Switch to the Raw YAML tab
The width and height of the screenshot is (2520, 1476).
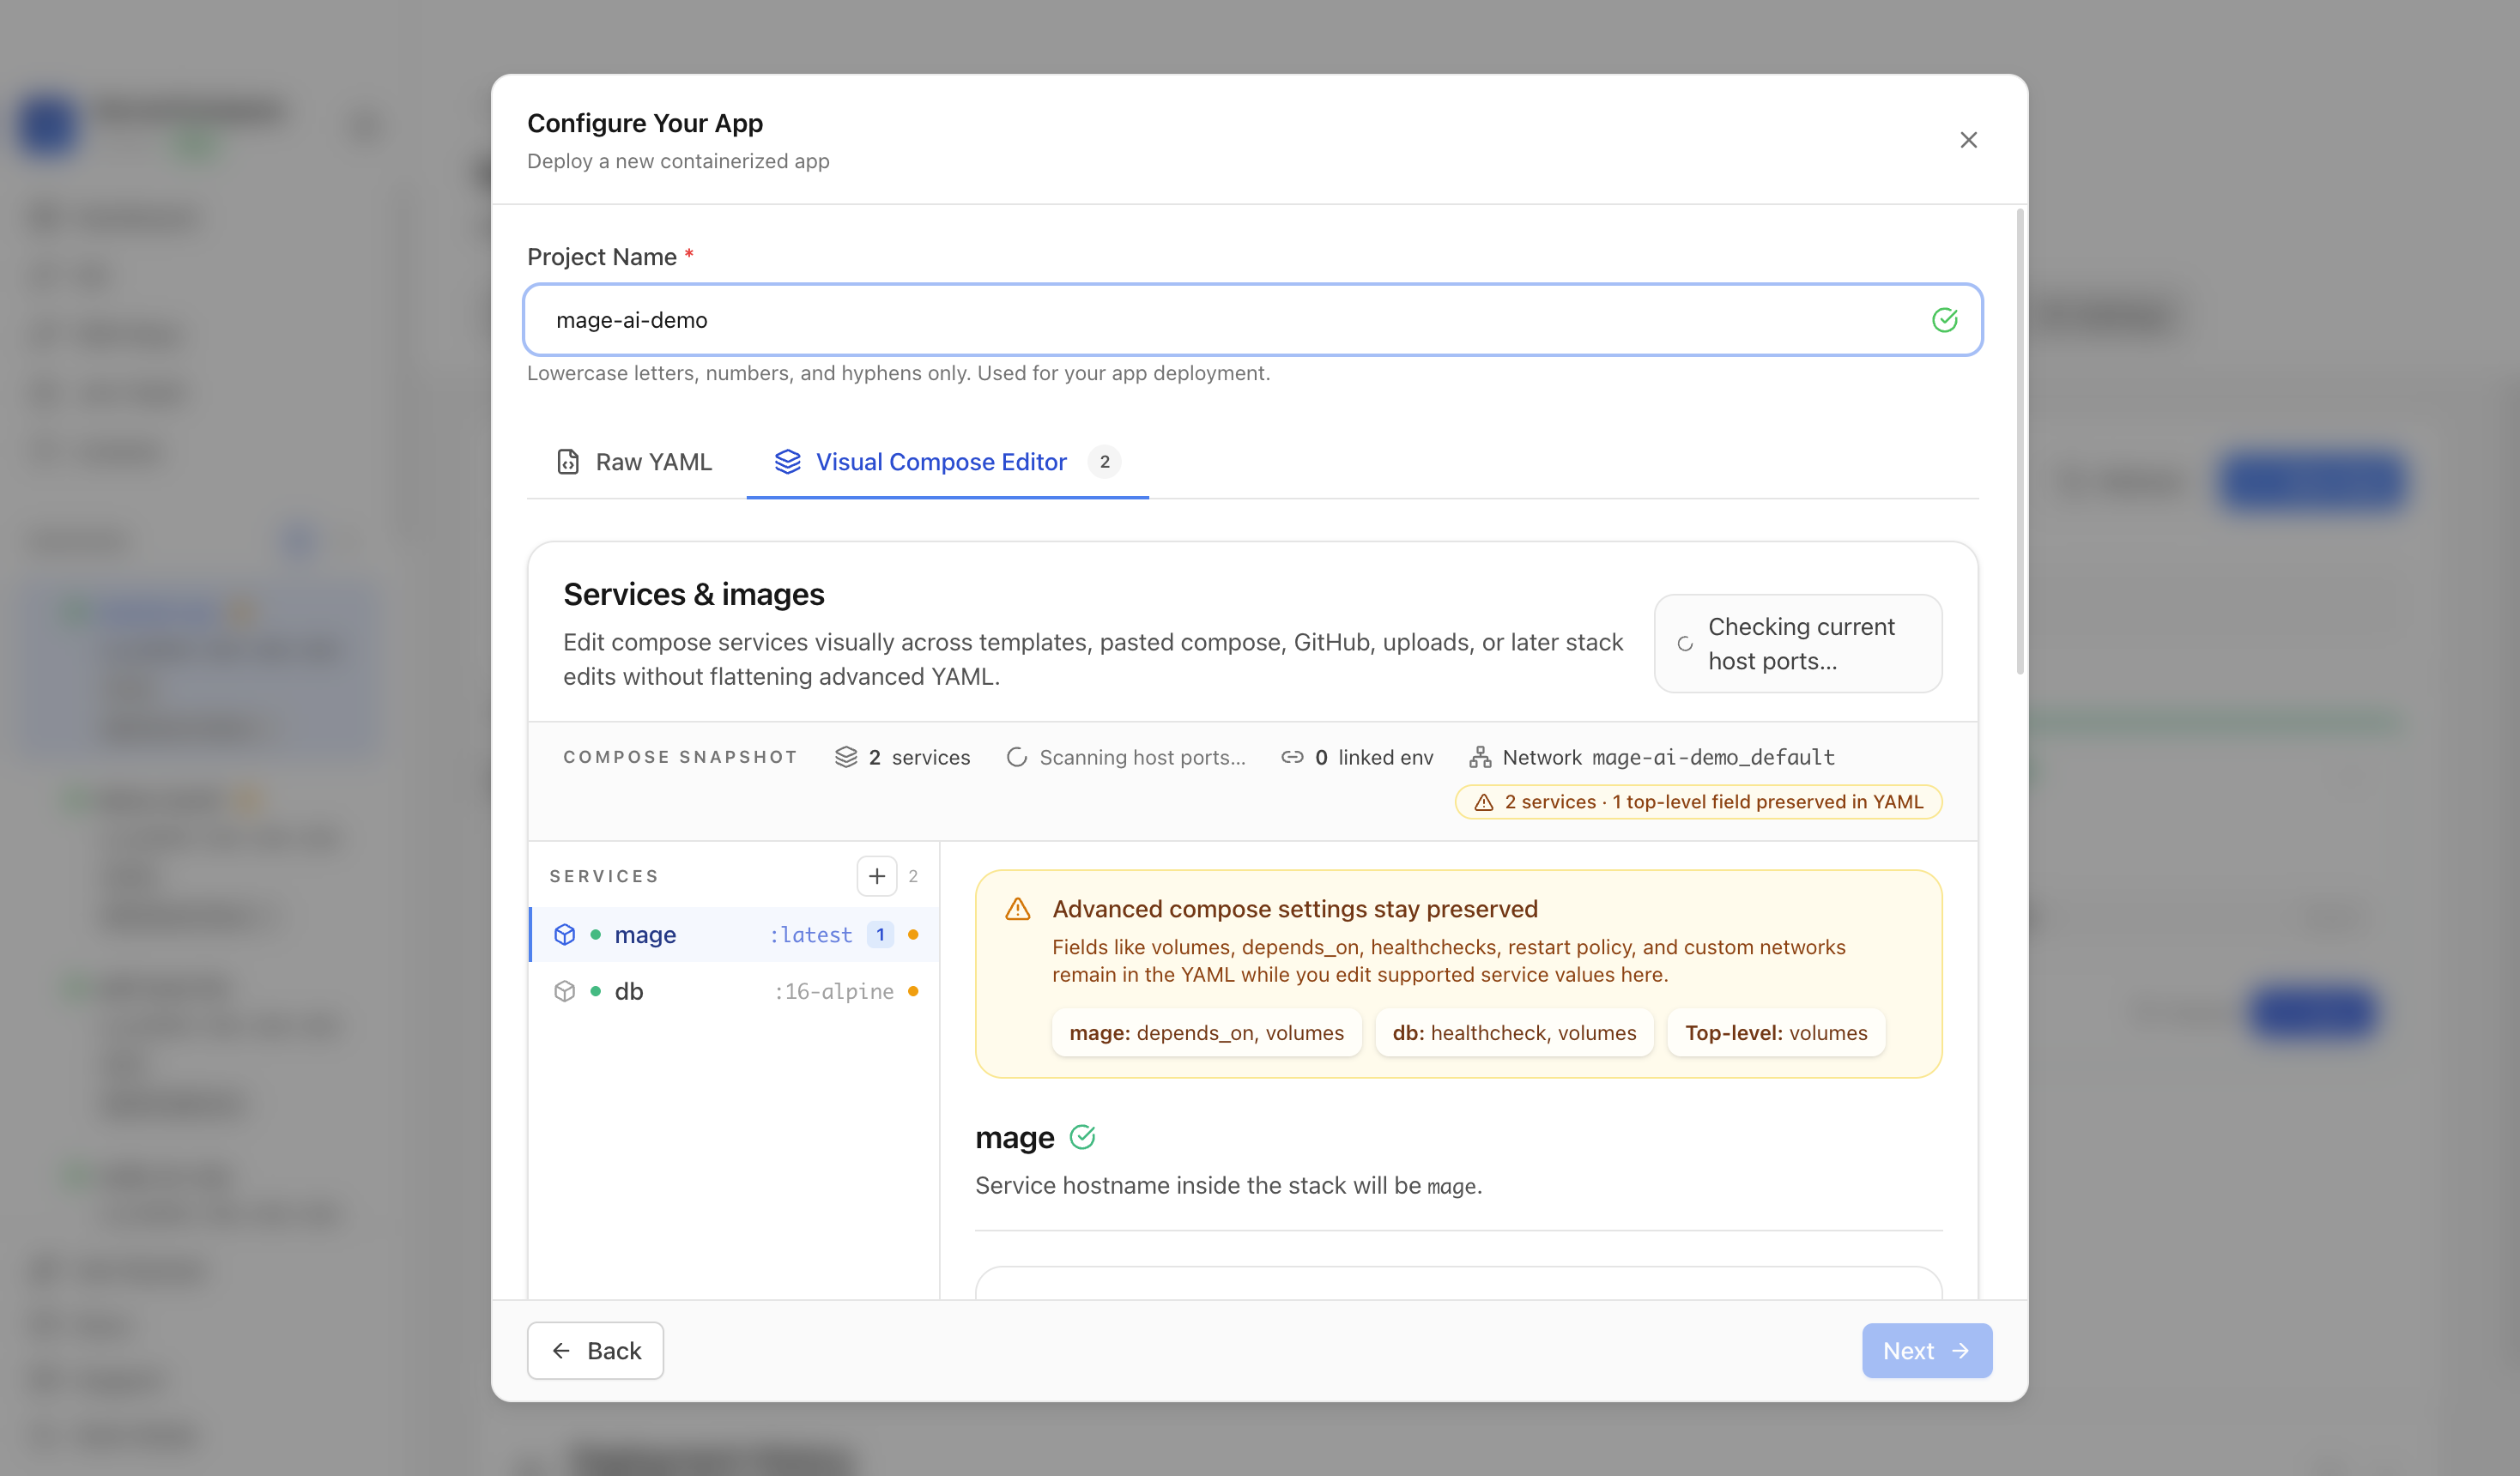pyautogui.click(x=634, y=462)
